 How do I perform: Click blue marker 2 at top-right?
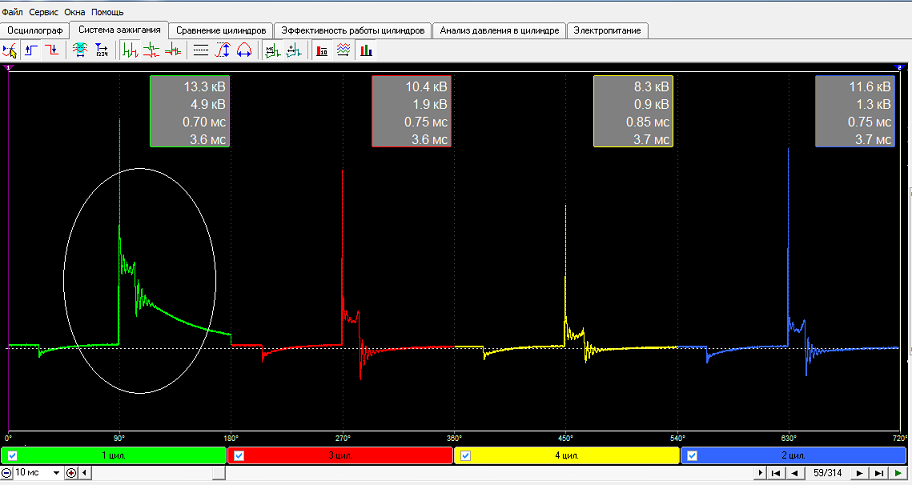tap(899, 67)
